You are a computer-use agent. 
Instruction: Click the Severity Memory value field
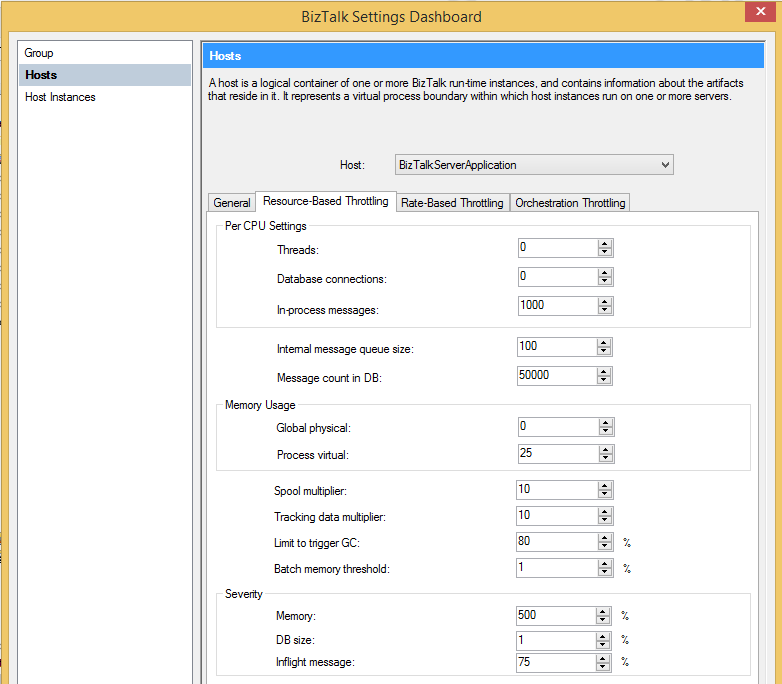tap(556, 616)
